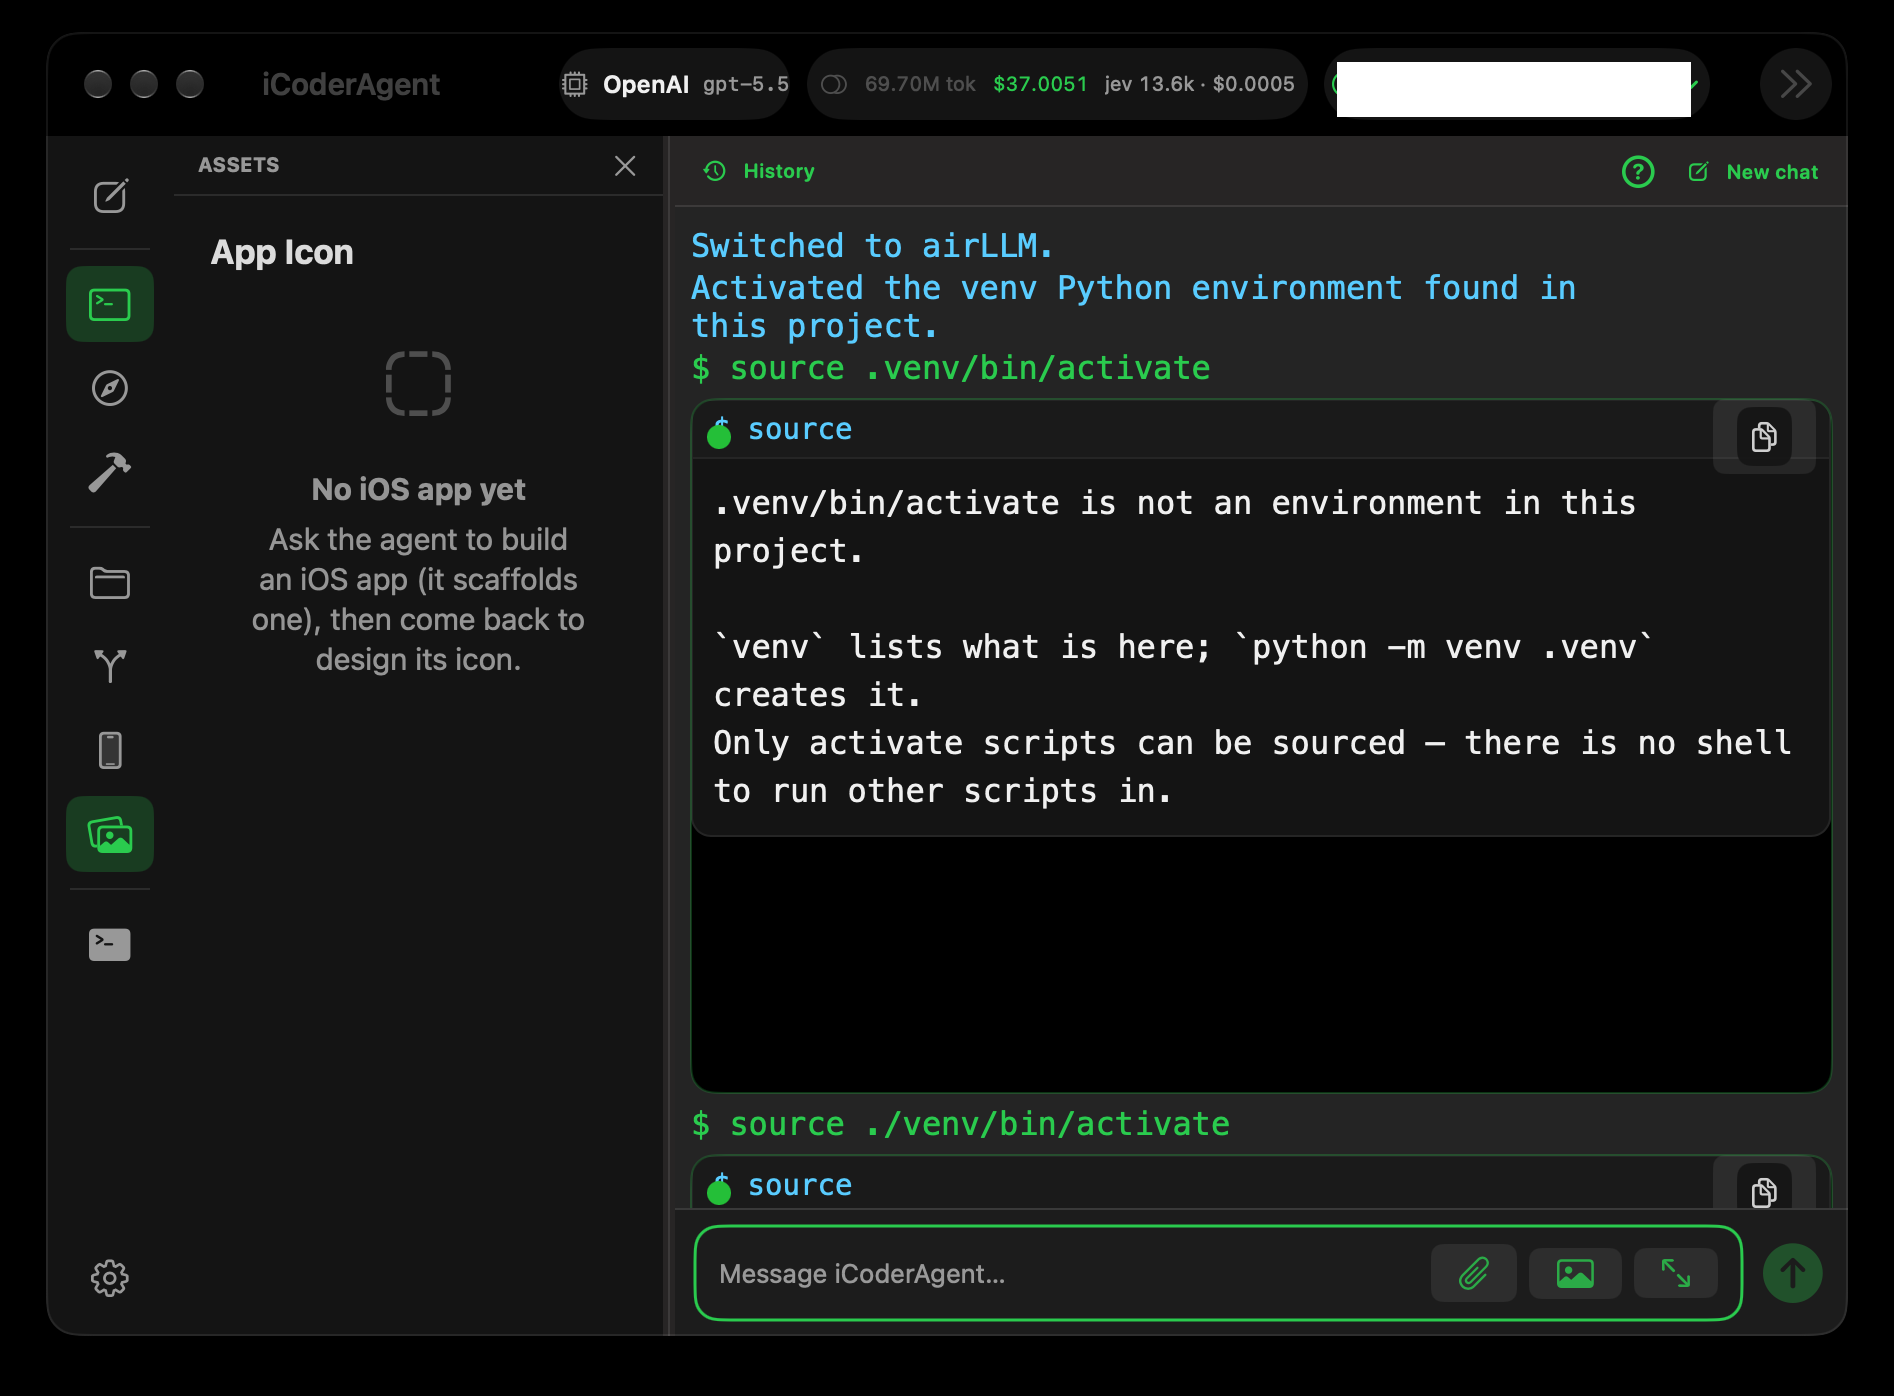Screen dimensions: 1894x1396
Task: Attach a file with the paperclip icon
Action: pos(1474,1274)
